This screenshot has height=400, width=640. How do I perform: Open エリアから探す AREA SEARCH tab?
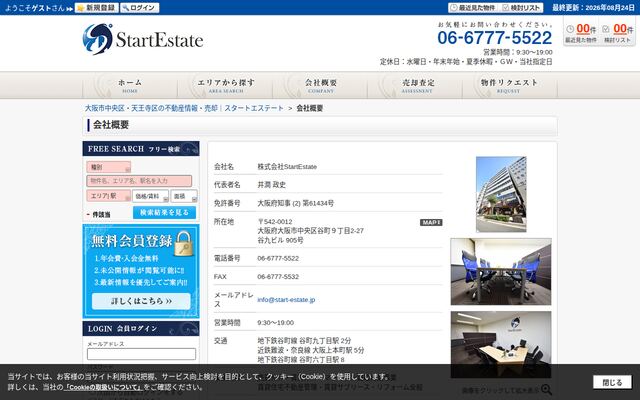click(x=225, y=85)
